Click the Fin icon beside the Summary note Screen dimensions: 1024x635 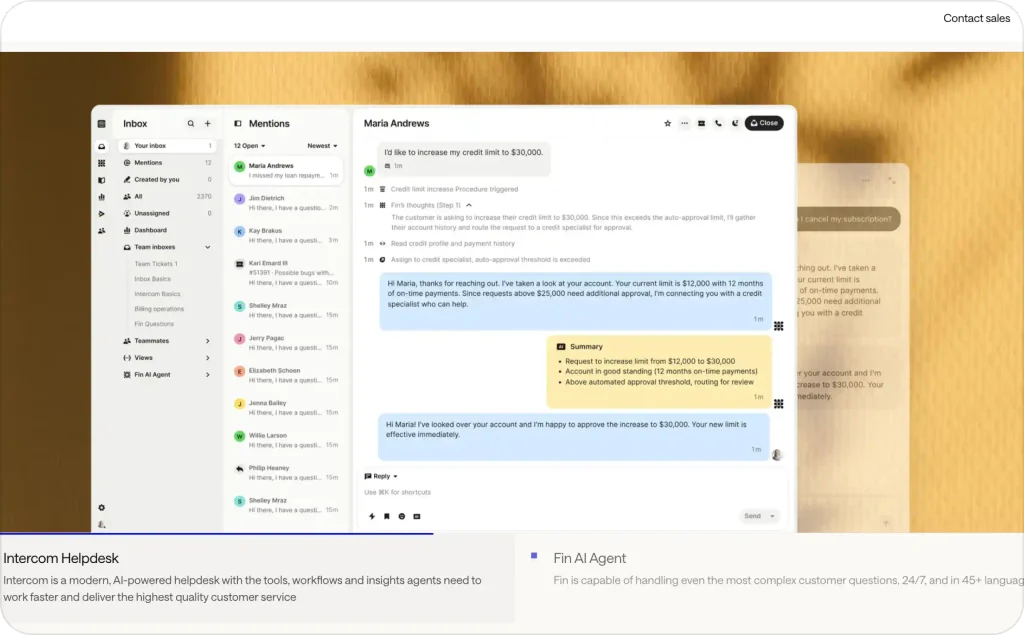click(x=778, y=404)
